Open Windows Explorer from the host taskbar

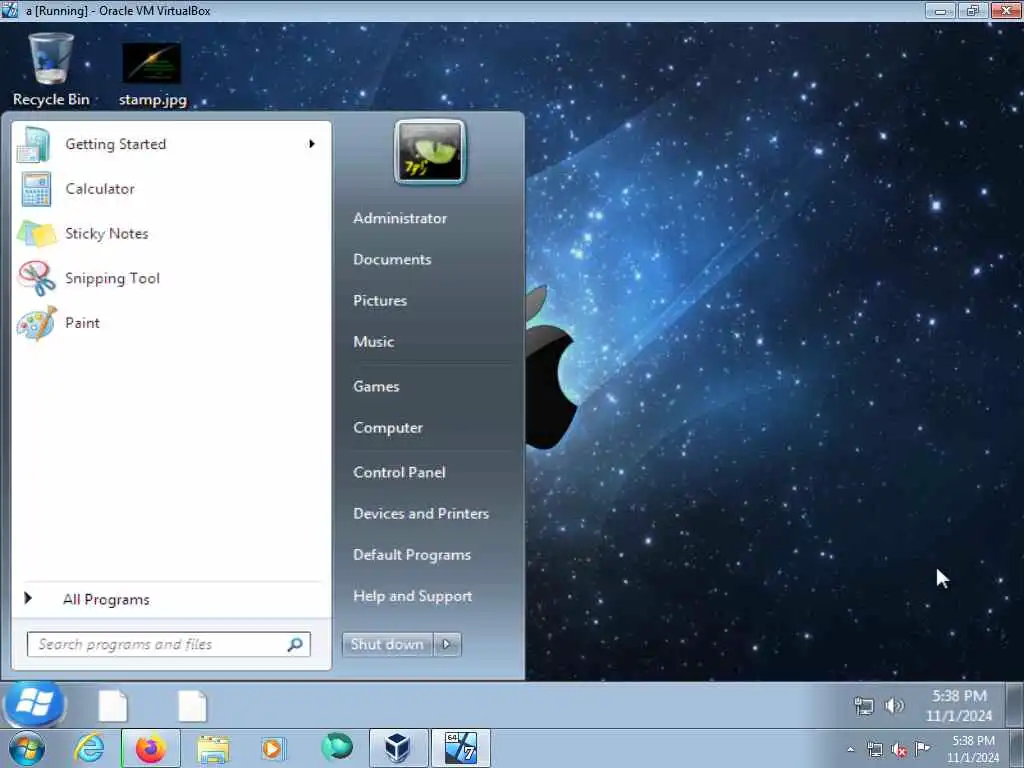pyautogui.click(x=213, y=749)
